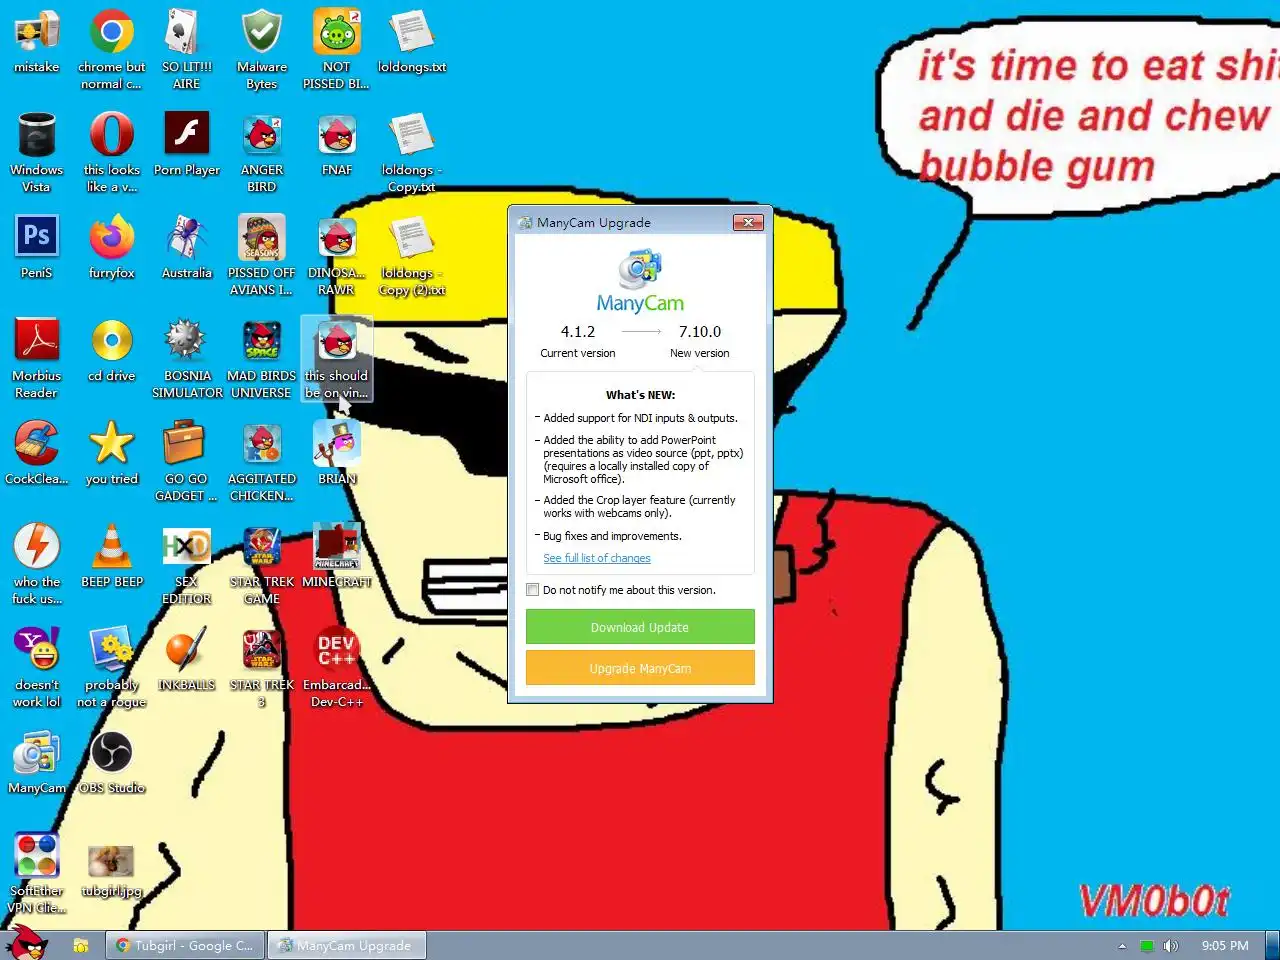The image size is (1280, 960).
Task: Click the orange Upgrade ManyCam button
Action: (640, 668)
